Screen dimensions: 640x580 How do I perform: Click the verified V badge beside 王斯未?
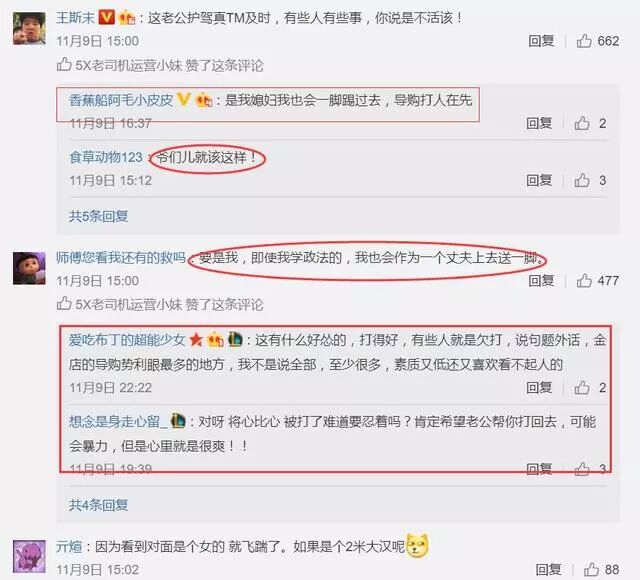click(x=107, y=18)
